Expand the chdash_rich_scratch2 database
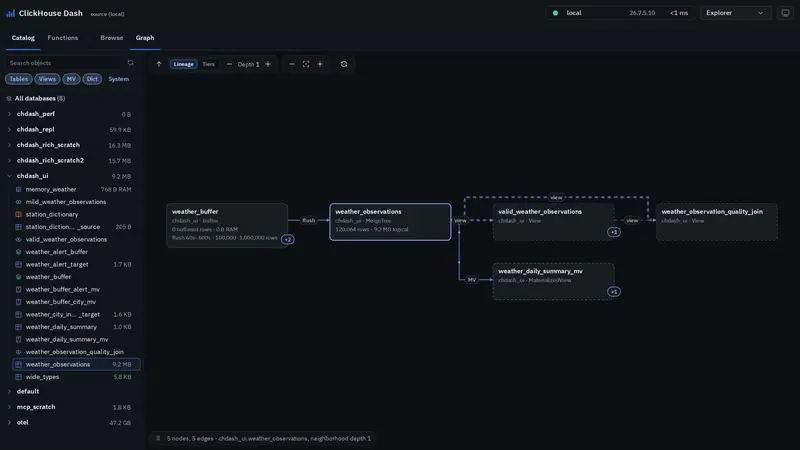 click(9, 160)
